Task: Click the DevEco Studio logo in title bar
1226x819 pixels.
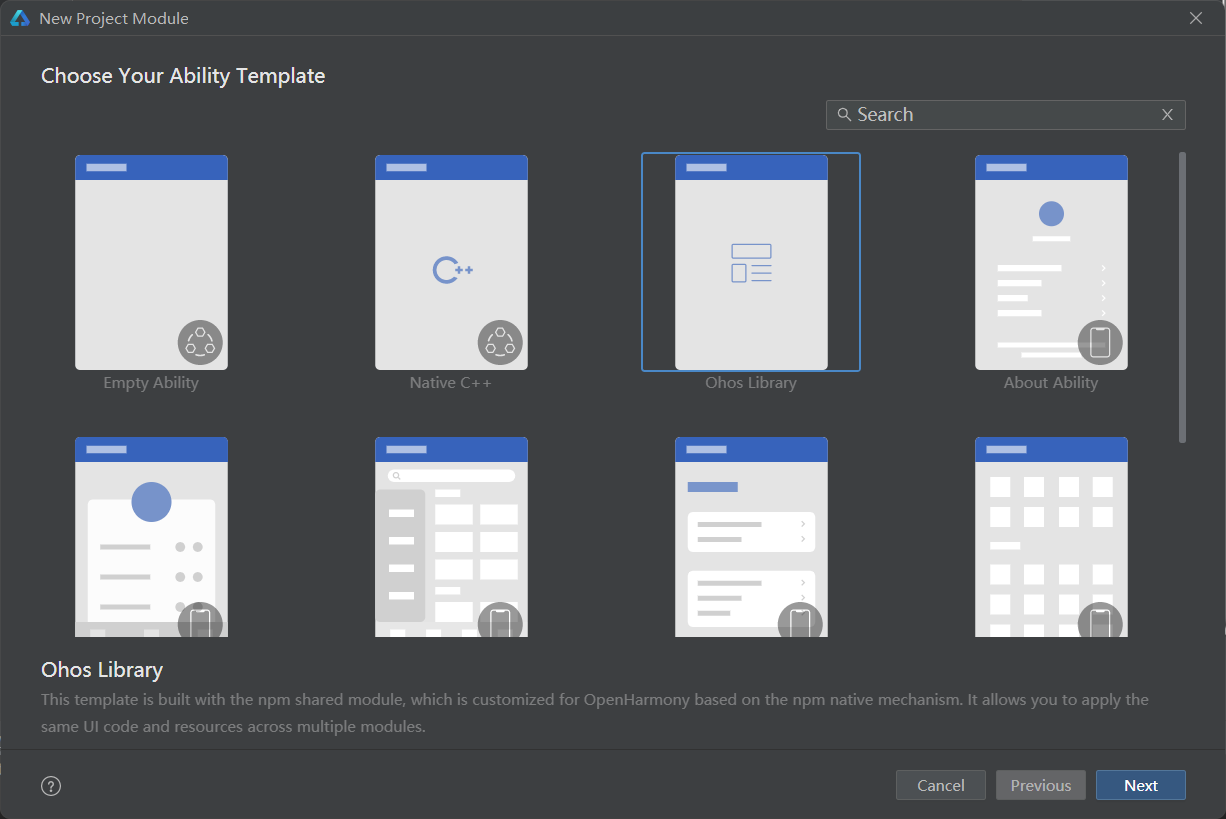Action: pos(20,18)
